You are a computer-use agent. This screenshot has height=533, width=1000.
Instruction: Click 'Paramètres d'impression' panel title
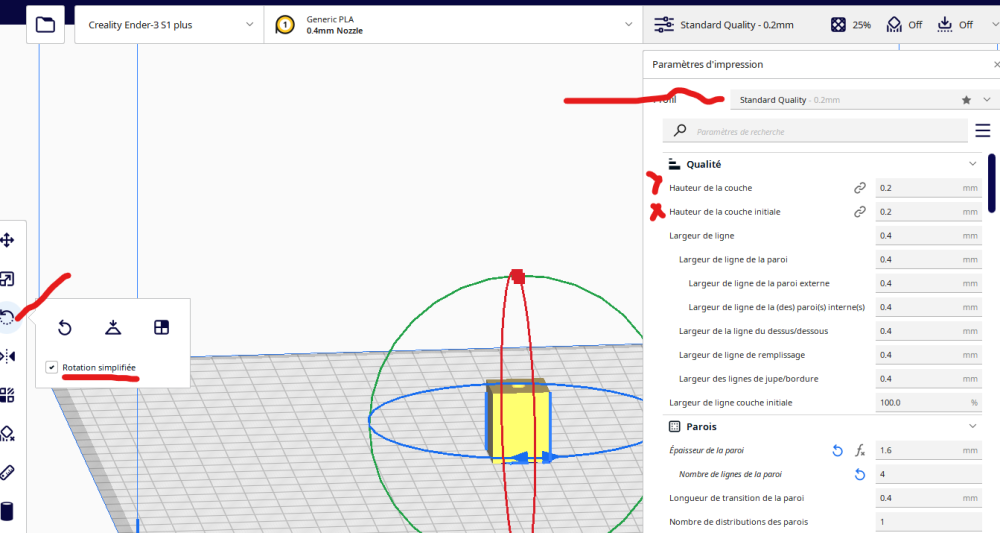tap(707, 64)
